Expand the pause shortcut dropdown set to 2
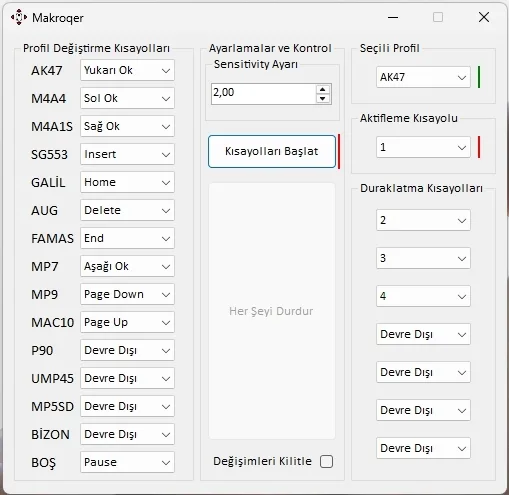 [423, 220]
